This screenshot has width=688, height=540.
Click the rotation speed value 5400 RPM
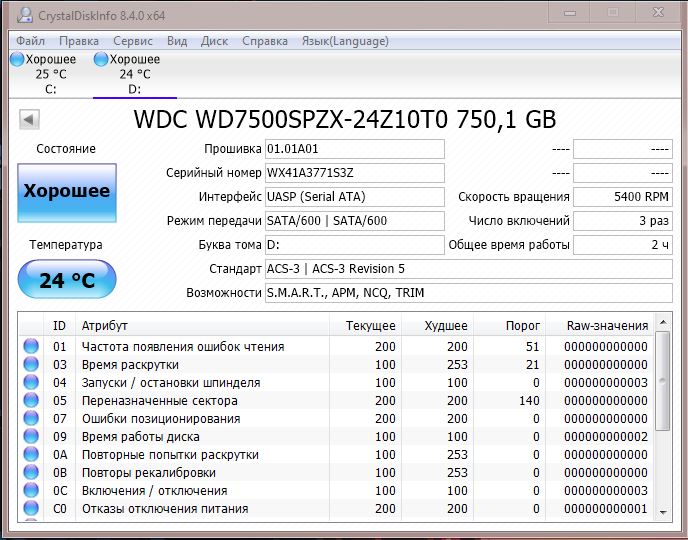coord(623,197)
